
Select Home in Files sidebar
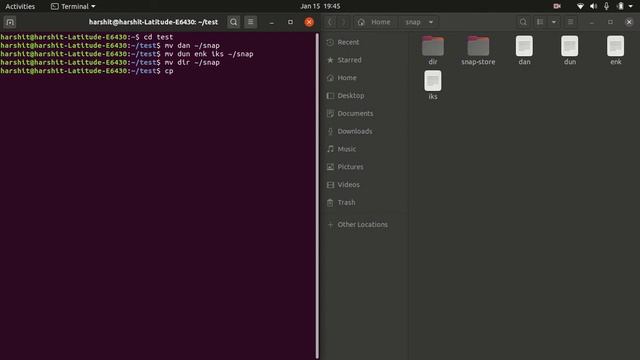(365, 78)
